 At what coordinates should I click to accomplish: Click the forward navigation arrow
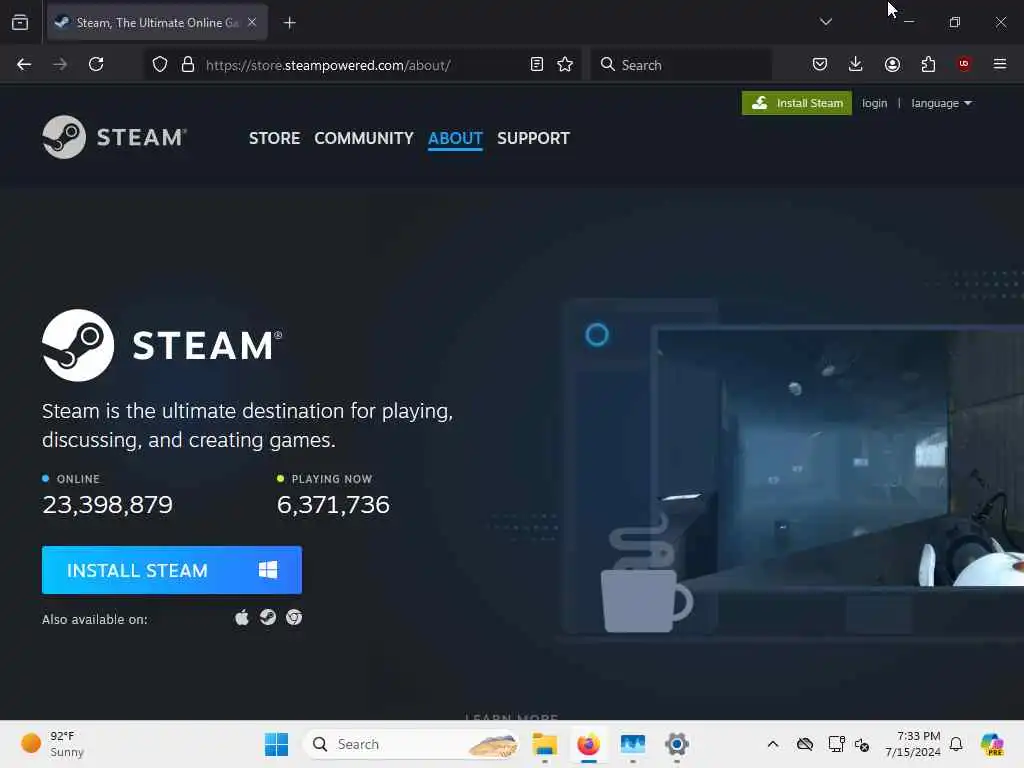[60, 64]
